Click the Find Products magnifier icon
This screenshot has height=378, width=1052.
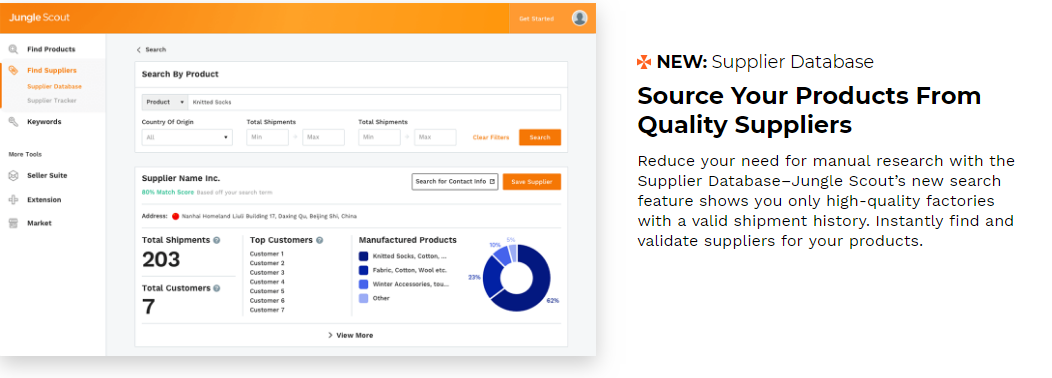coord(13,49)
